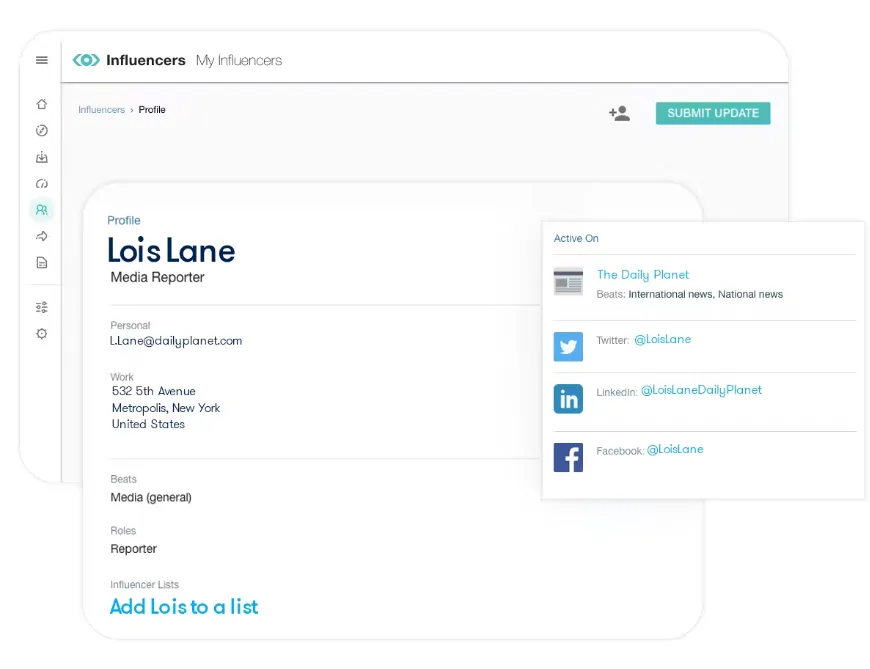Click the SUBMIT UPDATE button
Viewport: 870px width, 669px height.
[x=713, y=113]
